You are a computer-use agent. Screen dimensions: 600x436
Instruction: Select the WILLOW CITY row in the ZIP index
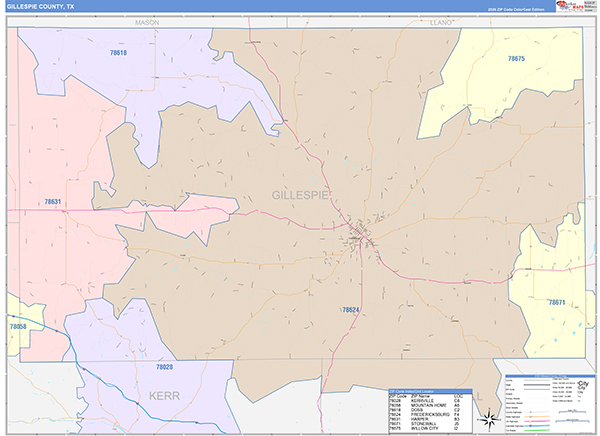point(430,428)
